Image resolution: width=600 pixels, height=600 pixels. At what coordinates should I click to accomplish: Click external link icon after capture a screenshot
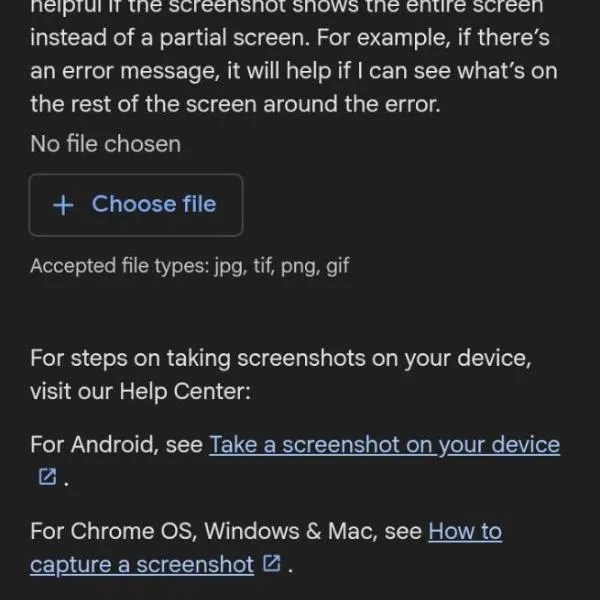[270, 564]
